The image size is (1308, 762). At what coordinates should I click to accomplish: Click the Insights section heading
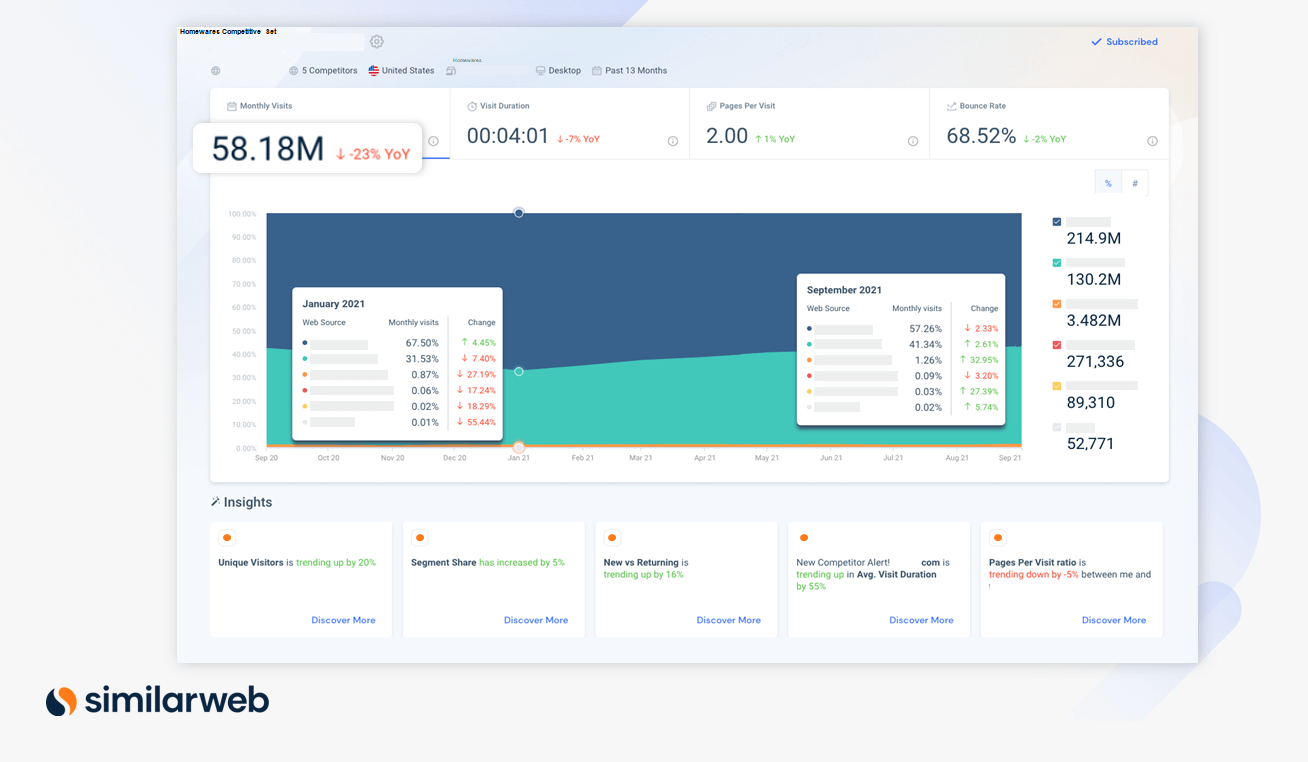pyautogui.click(x=248, y=502)
